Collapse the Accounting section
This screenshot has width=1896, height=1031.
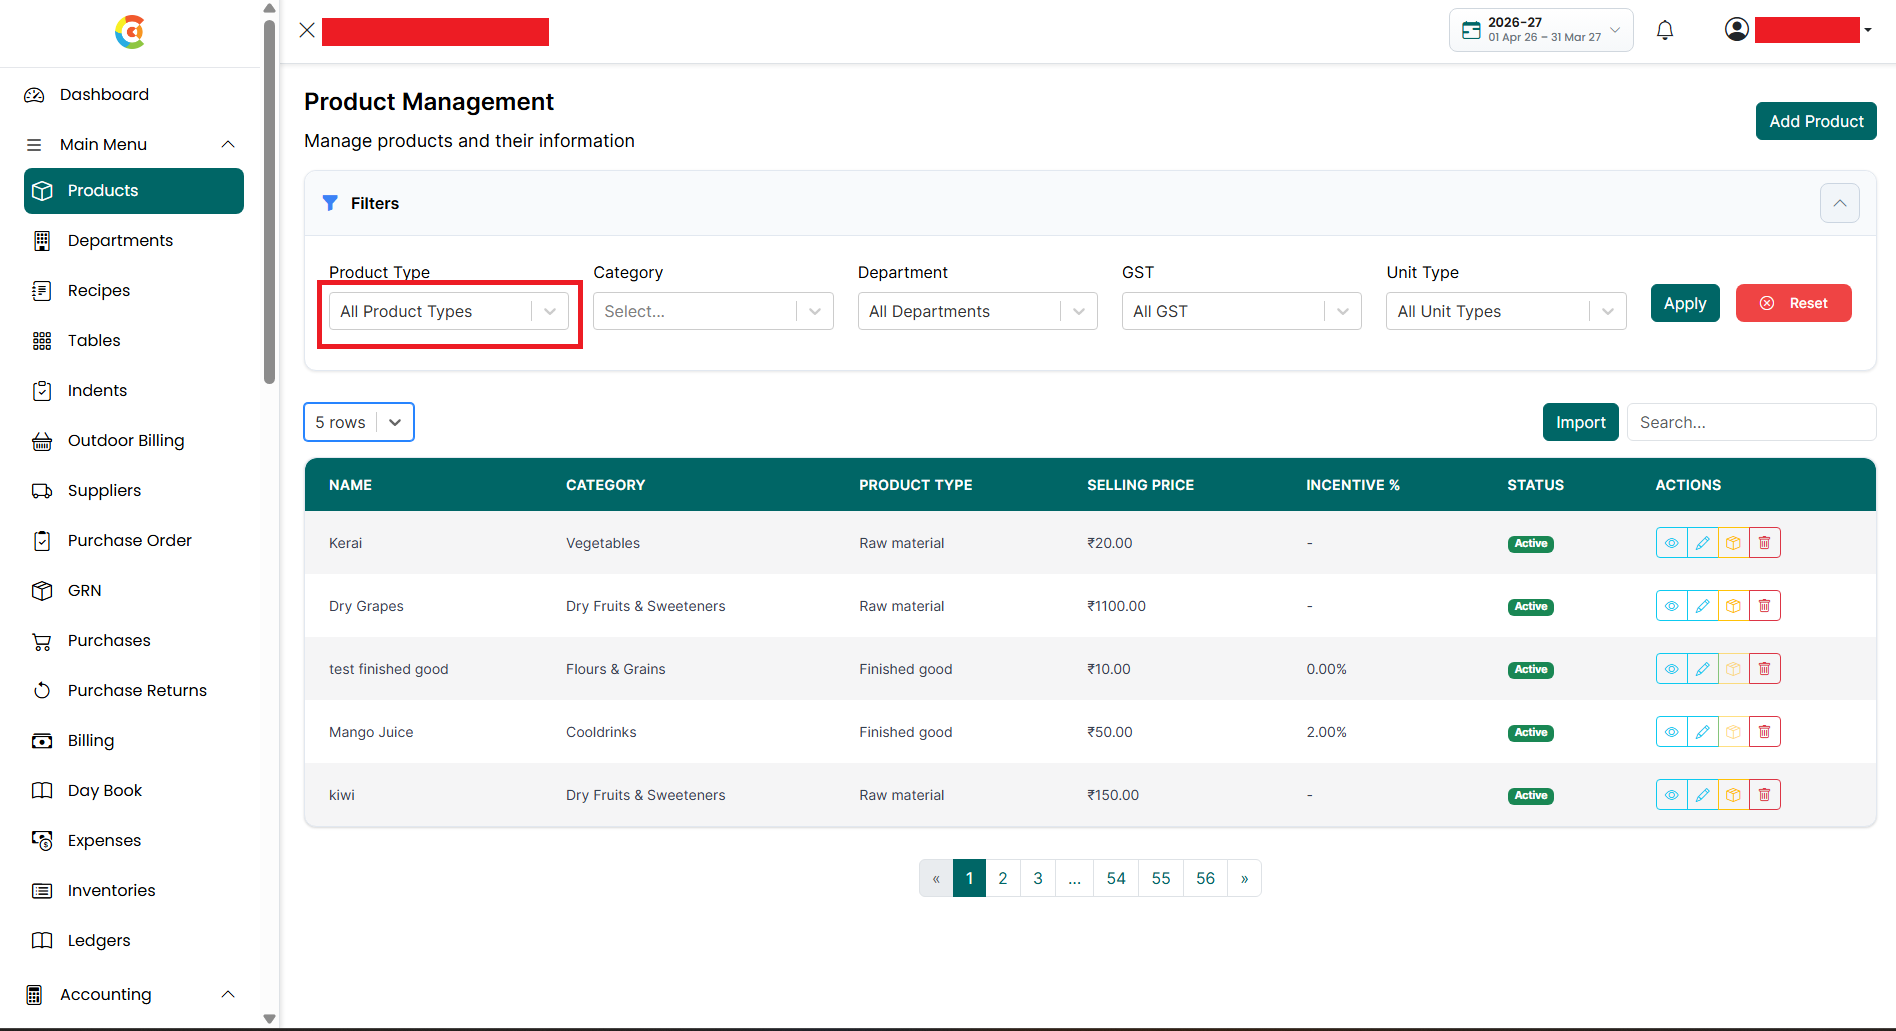pyautogui.click(x=228, y=994)
